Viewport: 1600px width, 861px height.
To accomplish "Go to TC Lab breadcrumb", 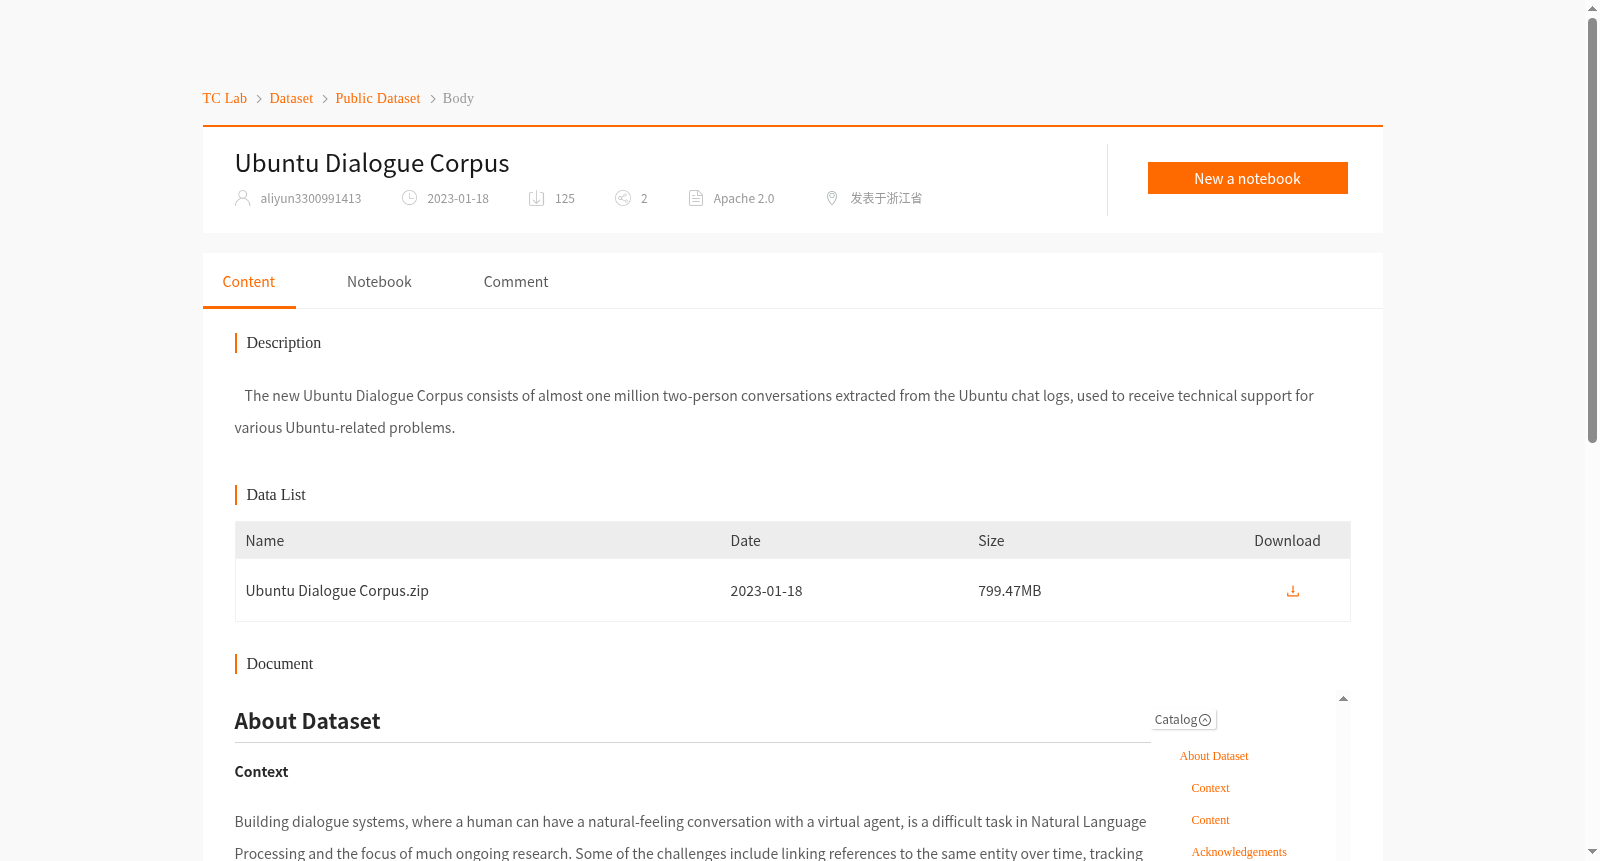I will pyautogui.click(x=225, y=98).
